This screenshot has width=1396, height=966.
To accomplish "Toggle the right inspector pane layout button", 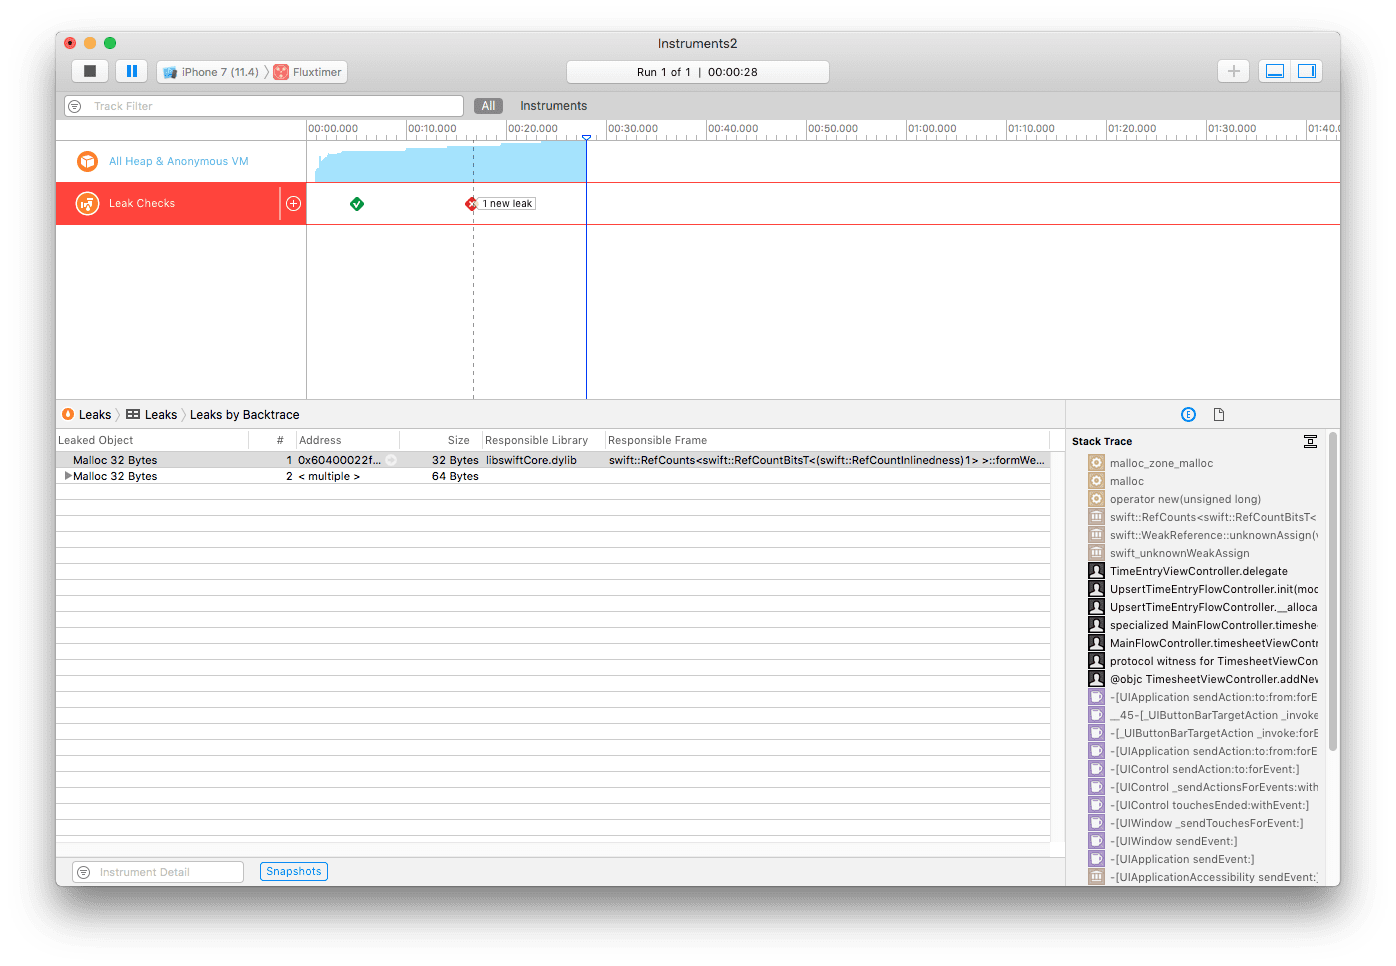I will click(x=1306, y=71).
